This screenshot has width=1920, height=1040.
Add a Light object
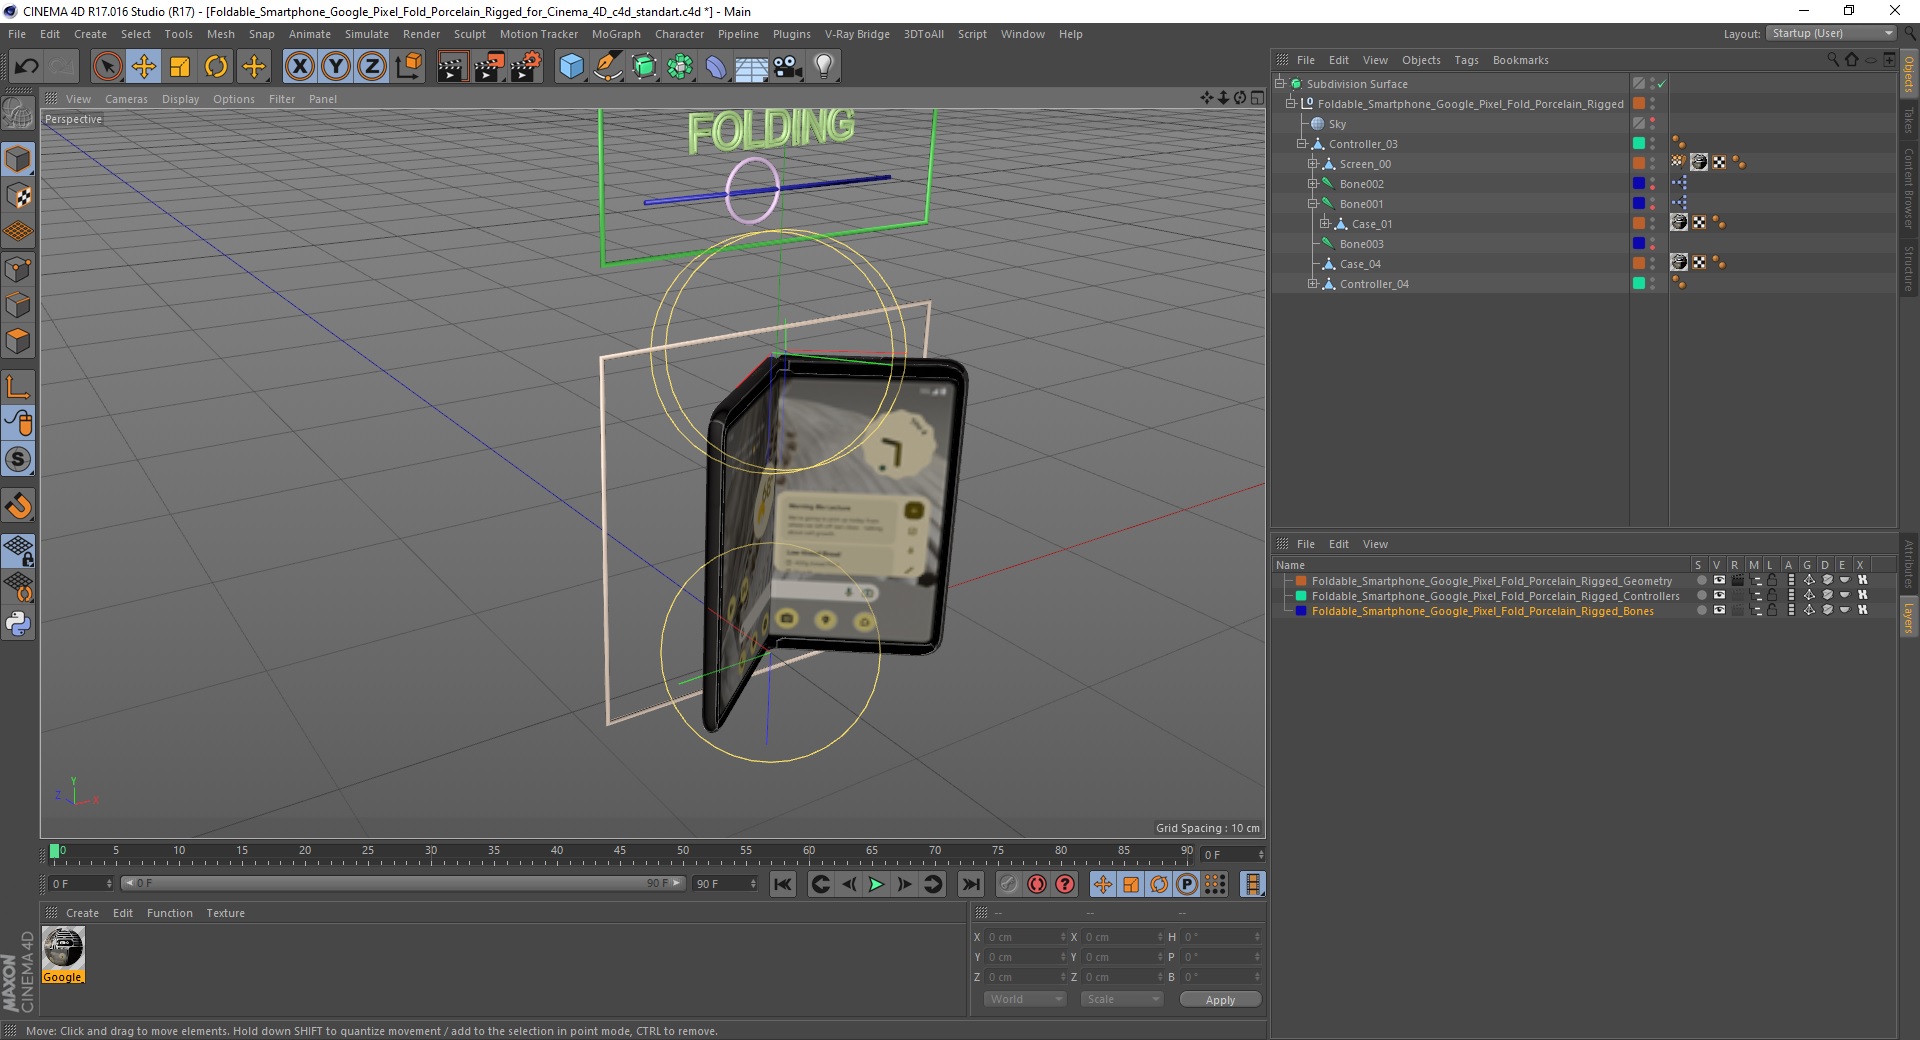(x=823, y=67)
